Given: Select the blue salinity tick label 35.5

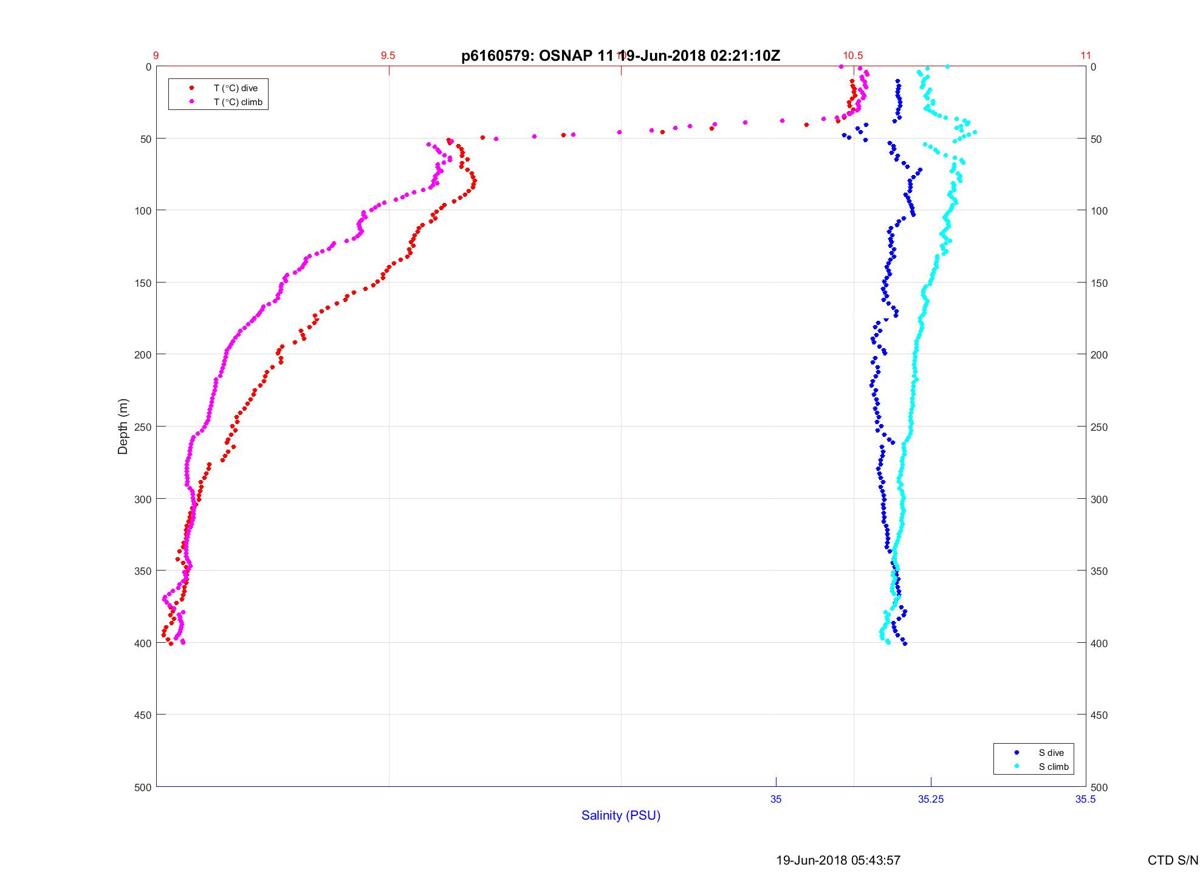Looking at the screenshot, I should (x=1086, y=799).
